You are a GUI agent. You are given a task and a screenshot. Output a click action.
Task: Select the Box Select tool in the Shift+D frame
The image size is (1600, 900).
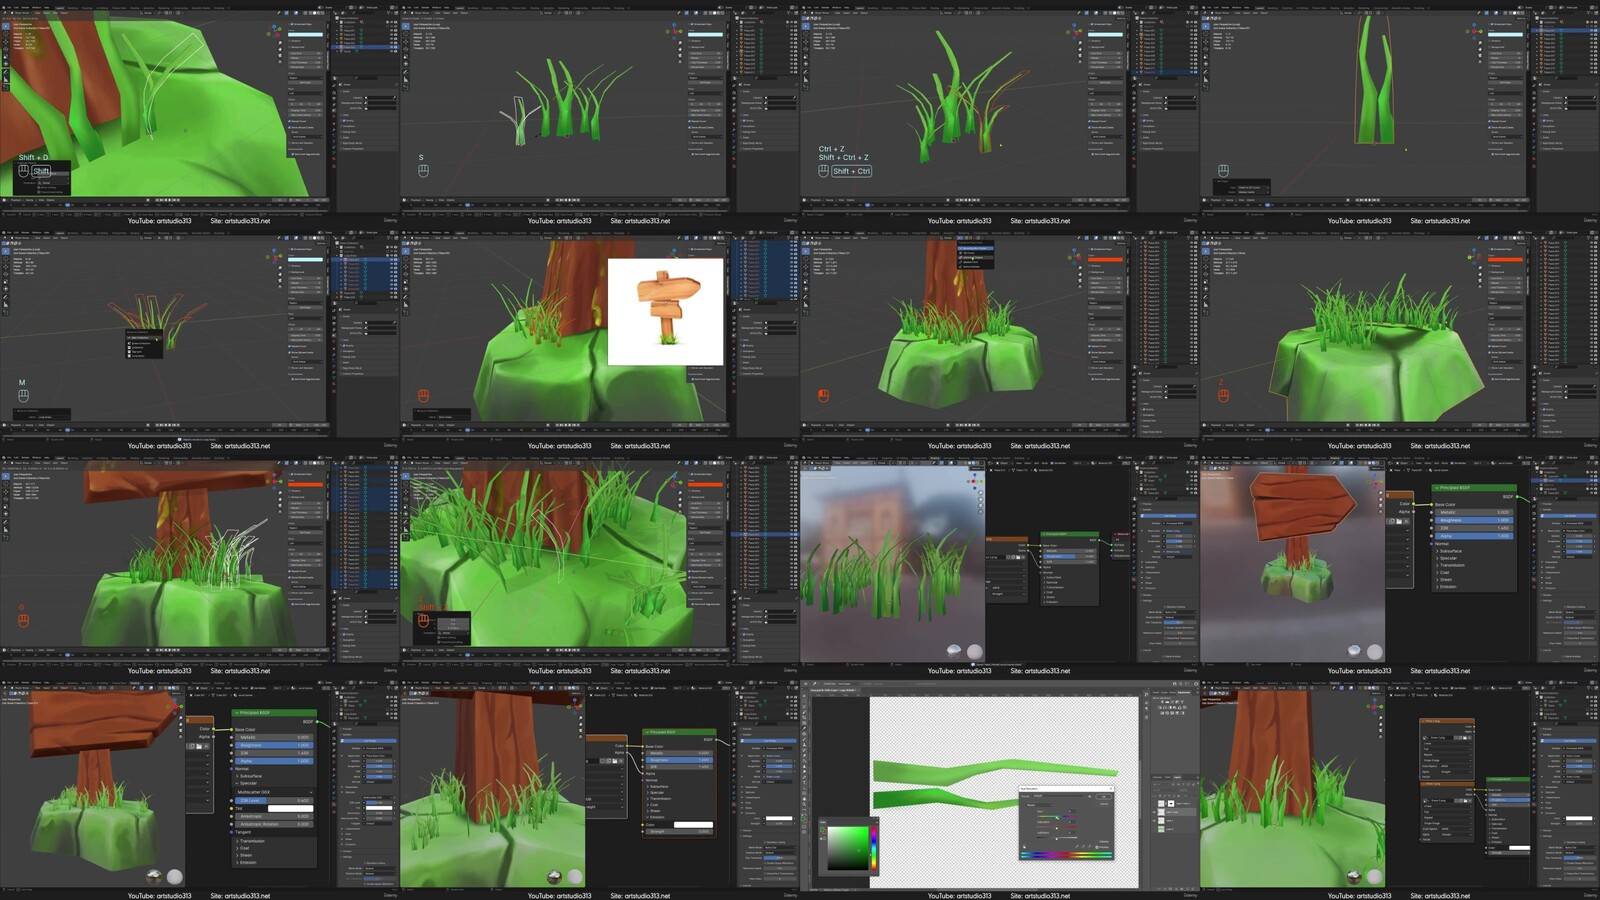[5, 26]
